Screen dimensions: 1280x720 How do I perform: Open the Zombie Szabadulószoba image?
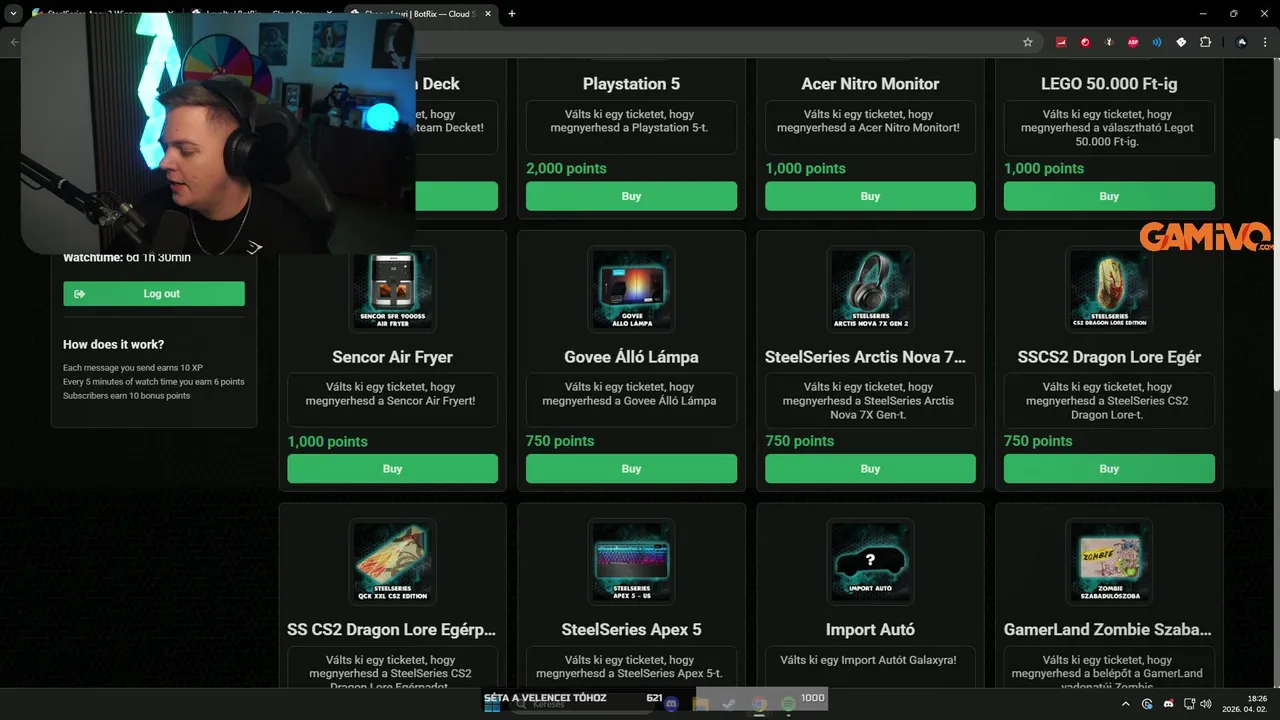pyautogui.click(x=1109, y=562)
